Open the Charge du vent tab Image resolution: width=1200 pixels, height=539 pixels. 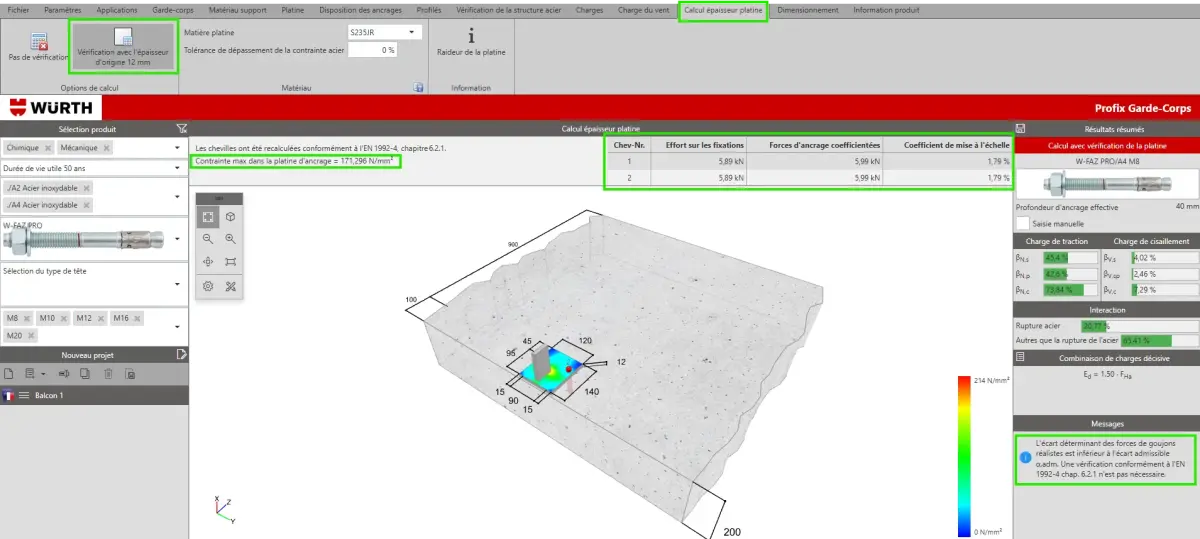(x=643, y=10)
